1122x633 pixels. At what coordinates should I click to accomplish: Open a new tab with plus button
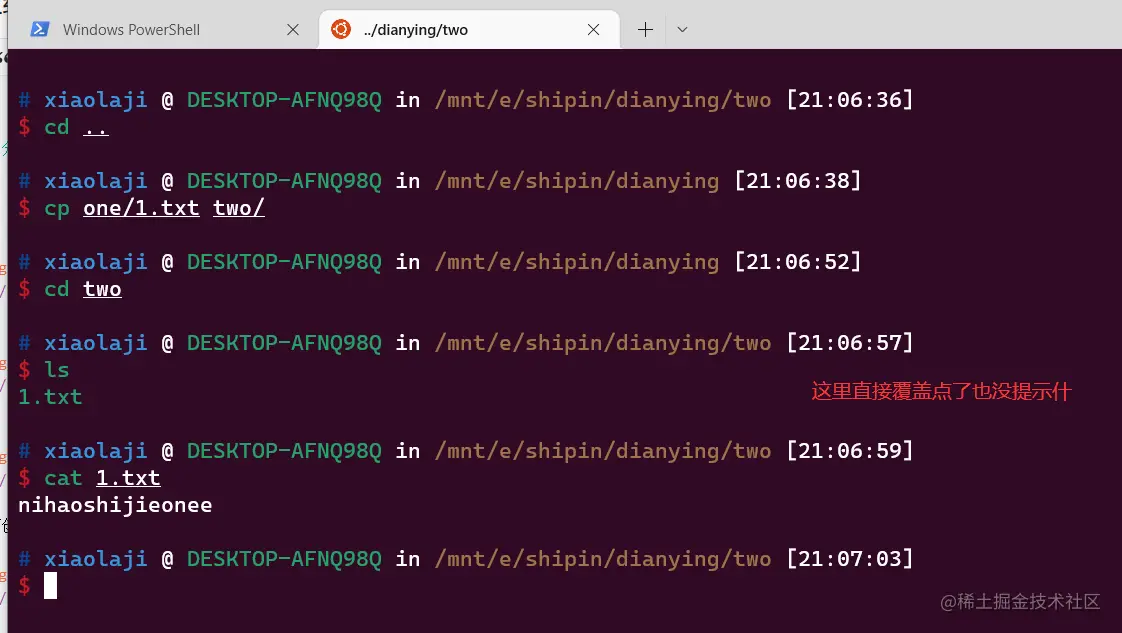(x=645, y=29)
